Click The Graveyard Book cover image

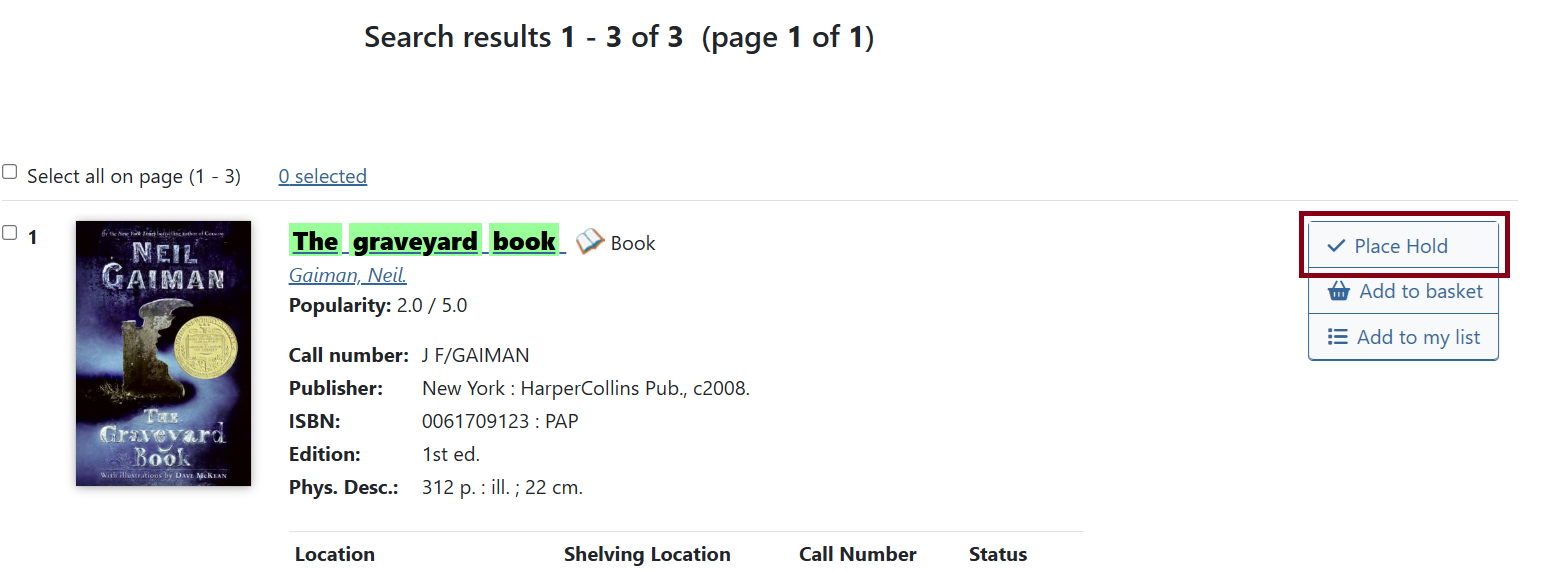(x=163, y=353)
